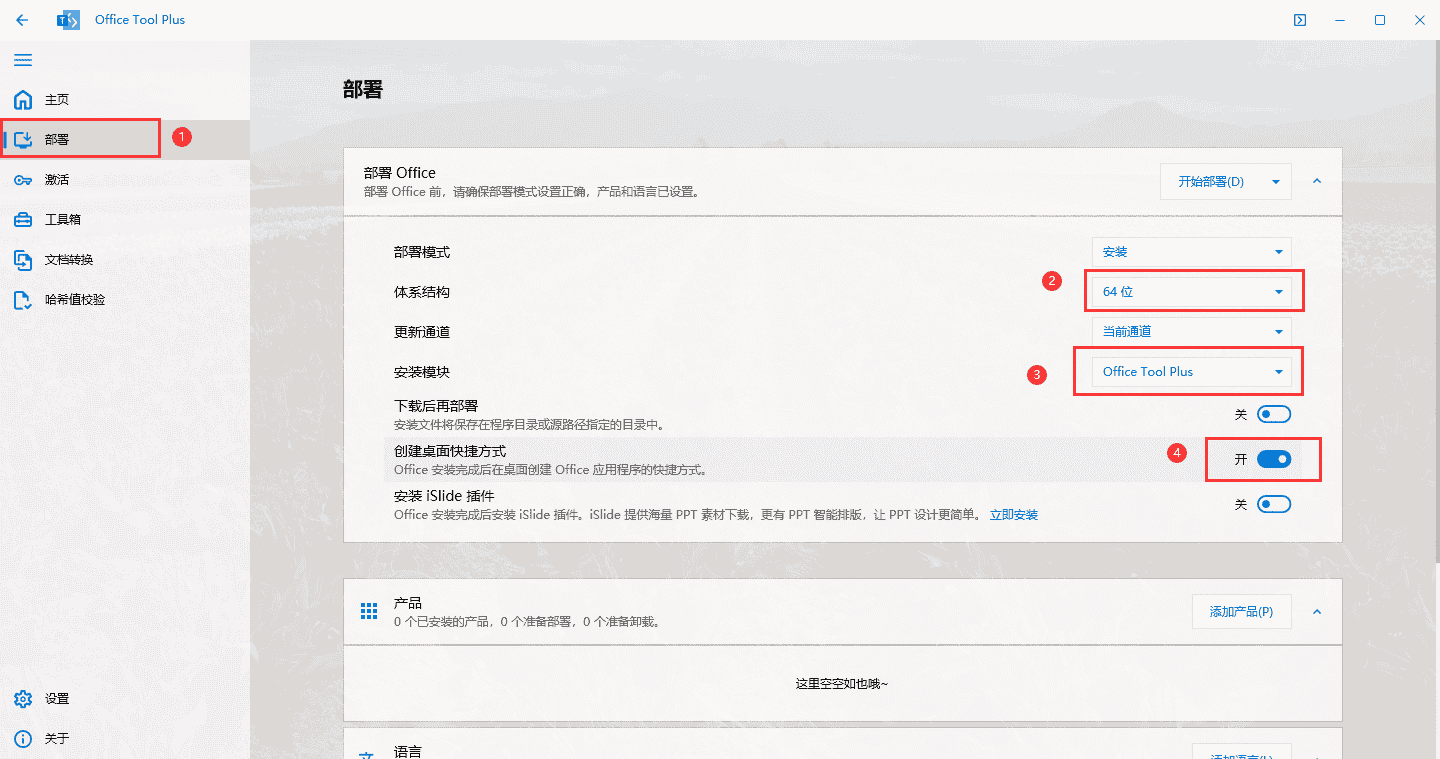Click the 体系结构 label
1440x759 pixels.
[422, 292]
